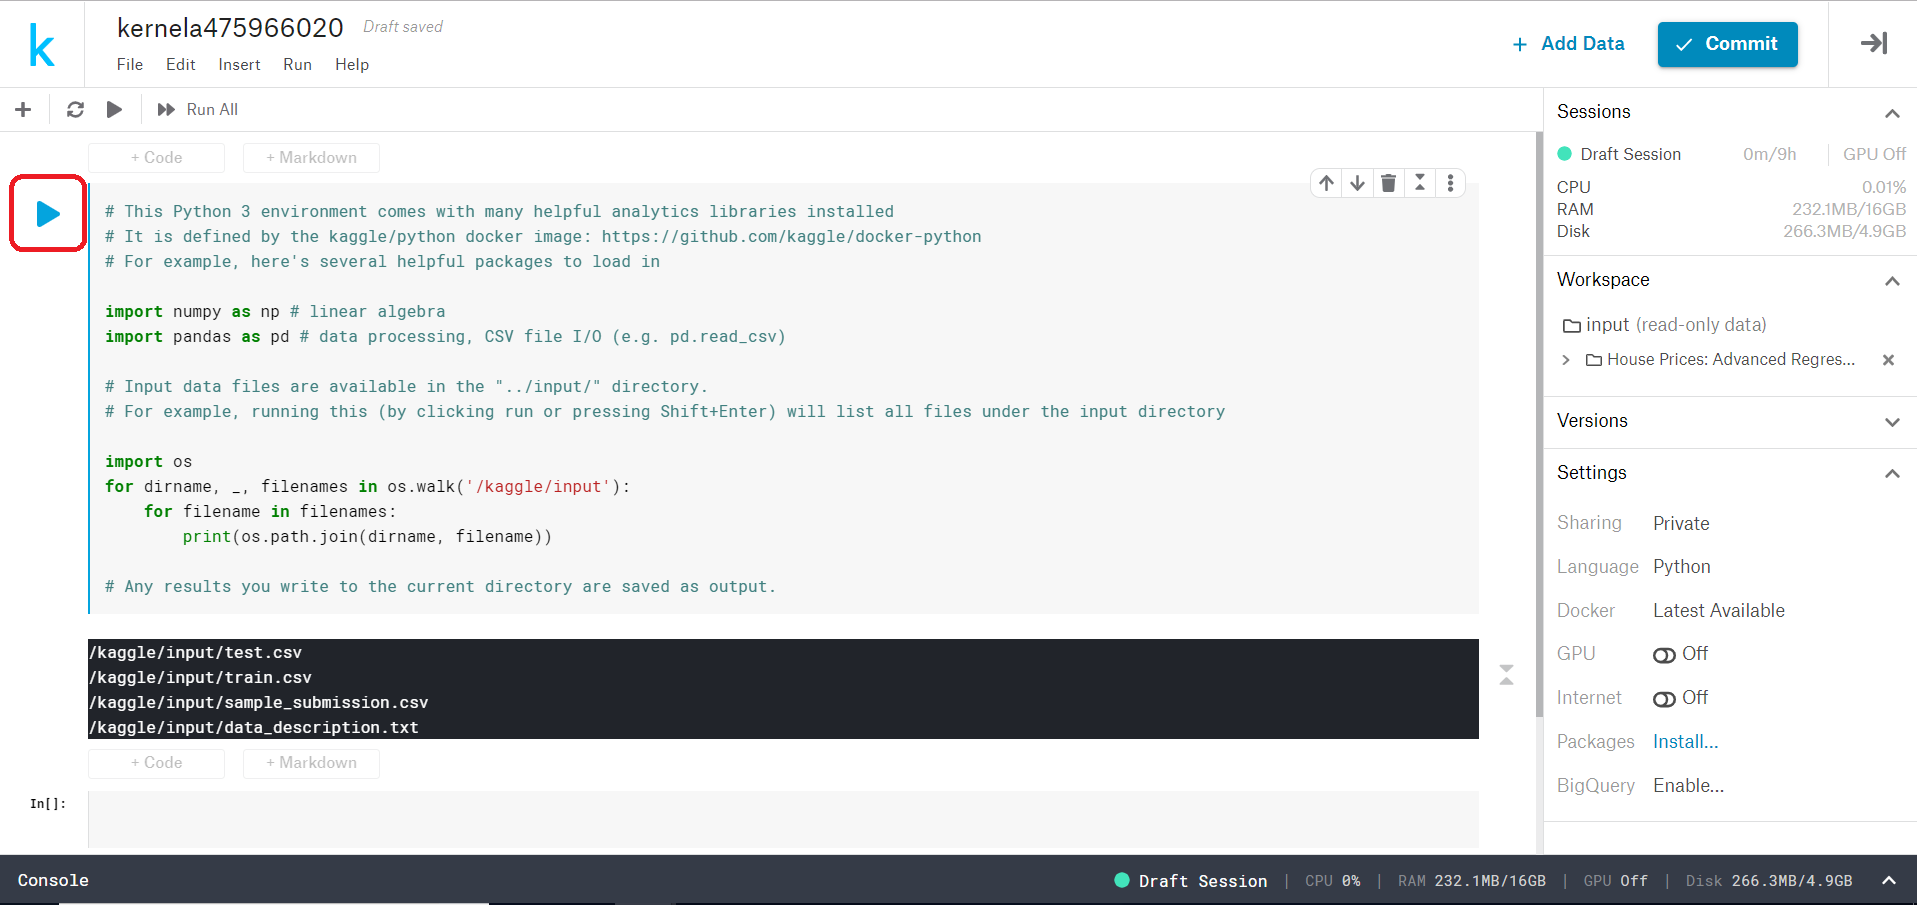
Task: Collapse the Sessions panel
Action: point(1893,113)
